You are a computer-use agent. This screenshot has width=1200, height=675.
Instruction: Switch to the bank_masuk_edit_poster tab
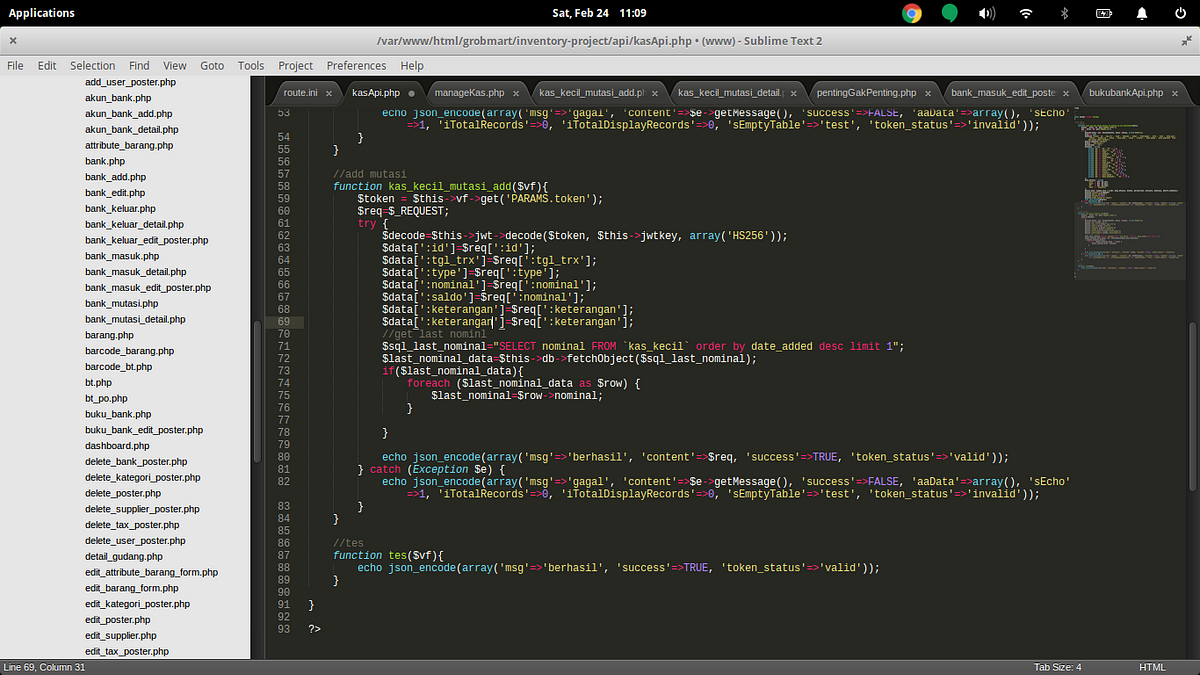[x=1003, y=92]
